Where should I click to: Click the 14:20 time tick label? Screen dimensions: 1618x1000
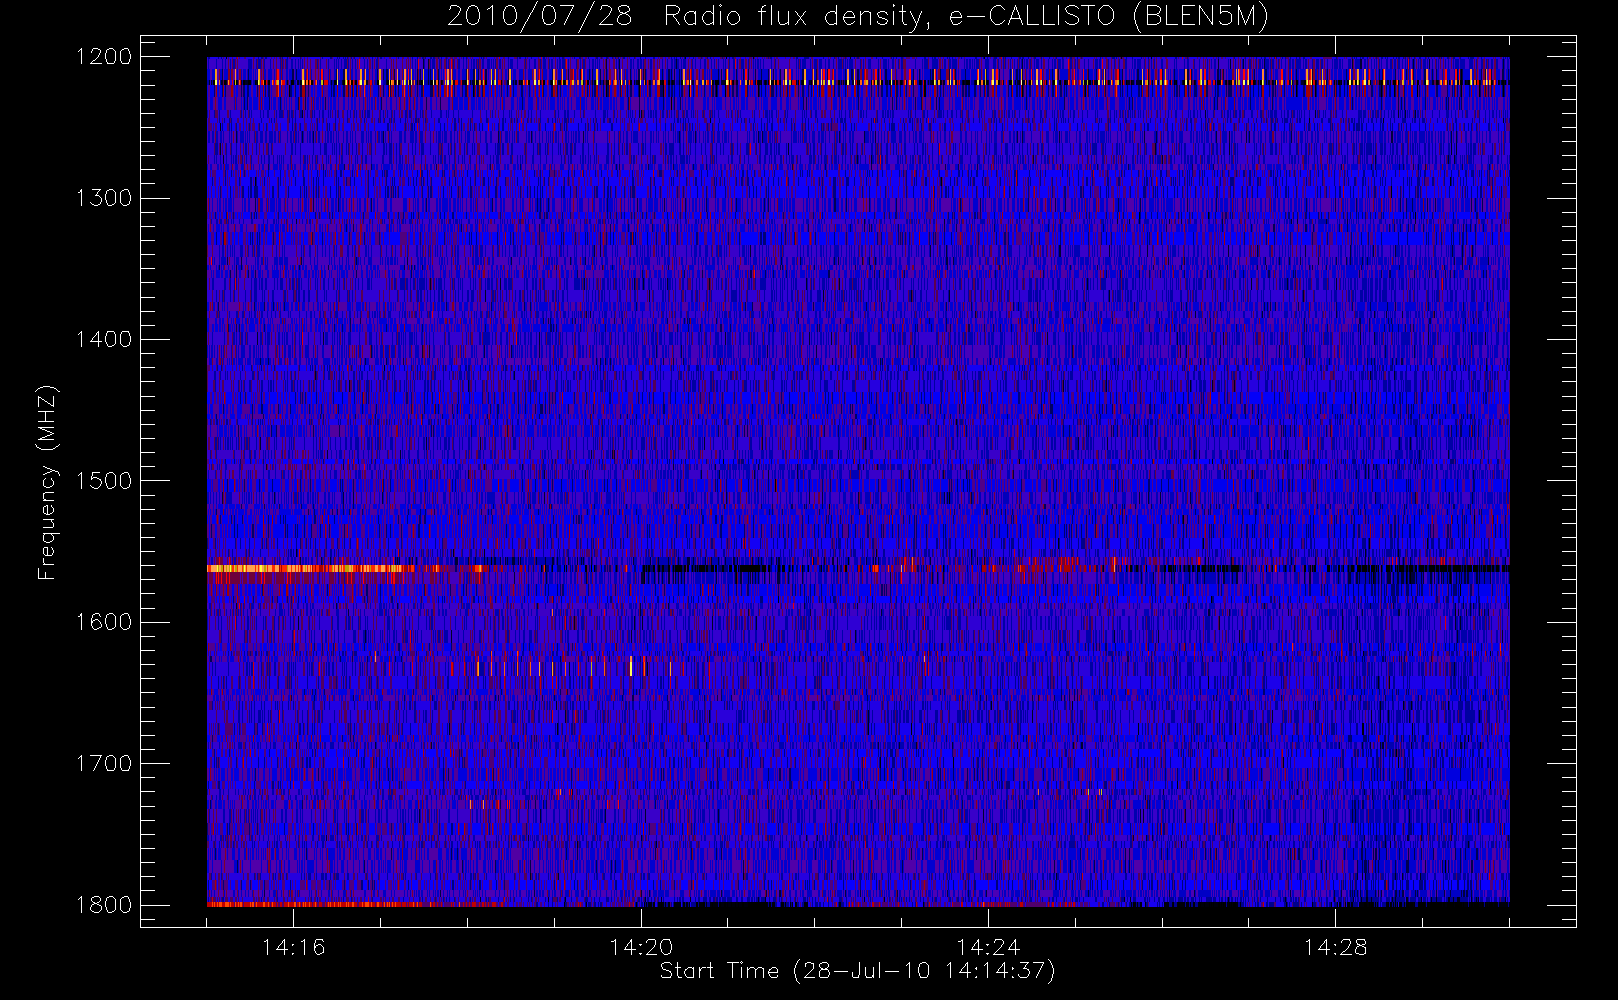pos(641,946)
